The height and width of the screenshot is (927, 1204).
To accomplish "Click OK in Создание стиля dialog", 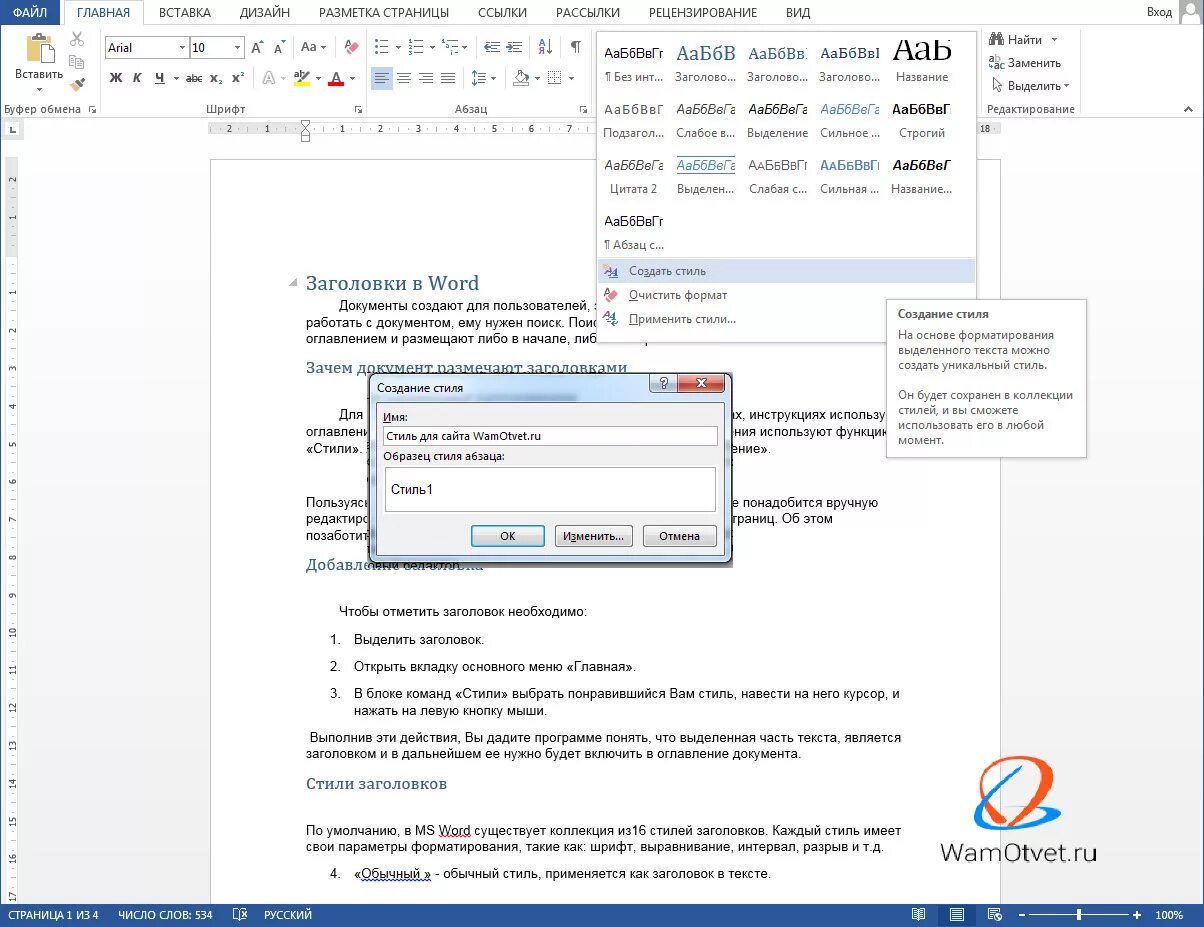I will (x=507, y=536).
